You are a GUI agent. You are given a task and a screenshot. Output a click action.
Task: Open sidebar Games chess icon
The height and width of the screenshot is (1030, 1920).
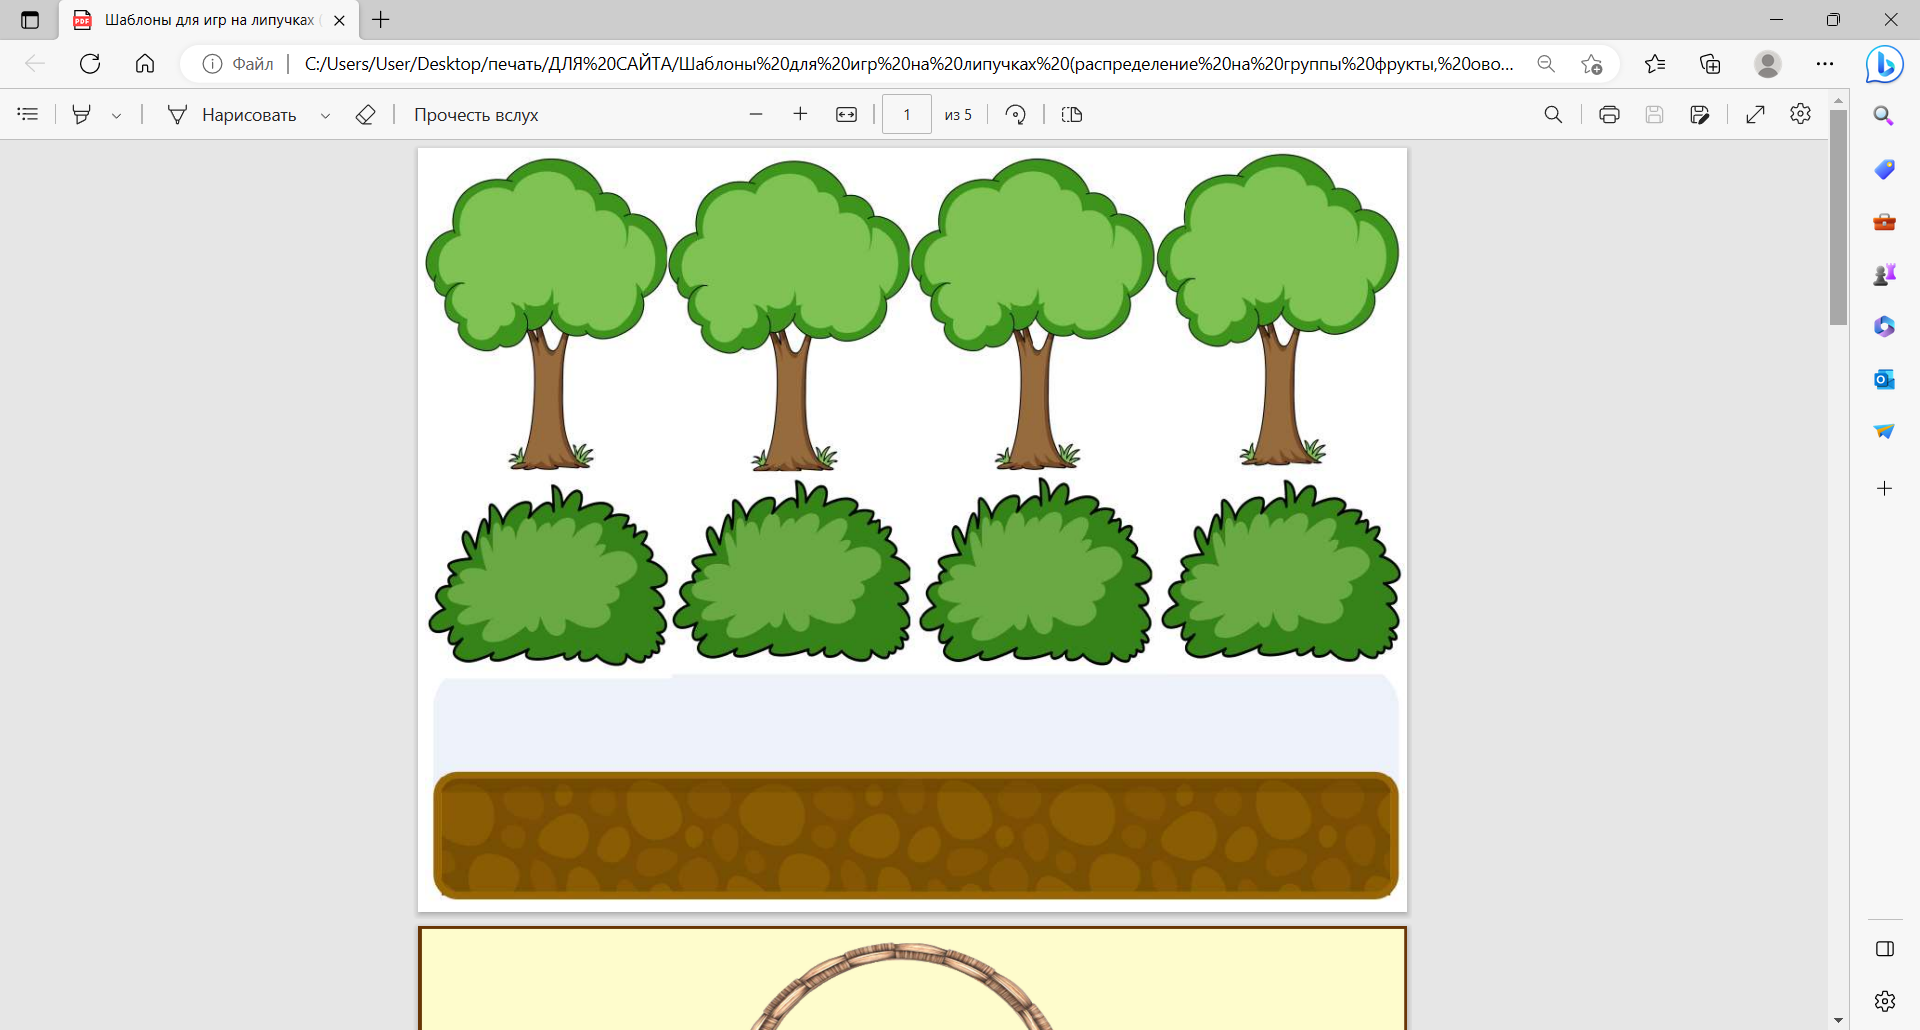click(x=1884, y=274)
